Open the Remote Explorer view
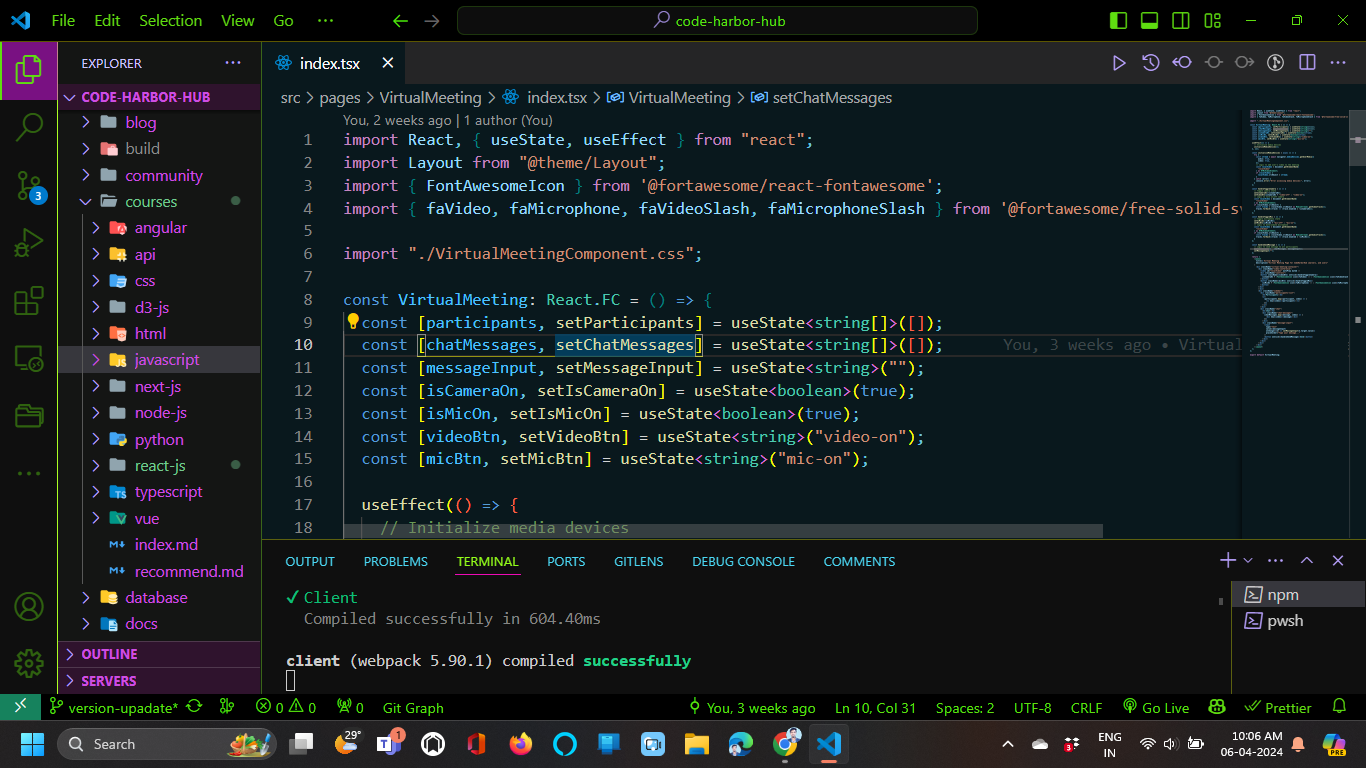The width and height of the screenshot is (1366, 768). click(29, 358)
